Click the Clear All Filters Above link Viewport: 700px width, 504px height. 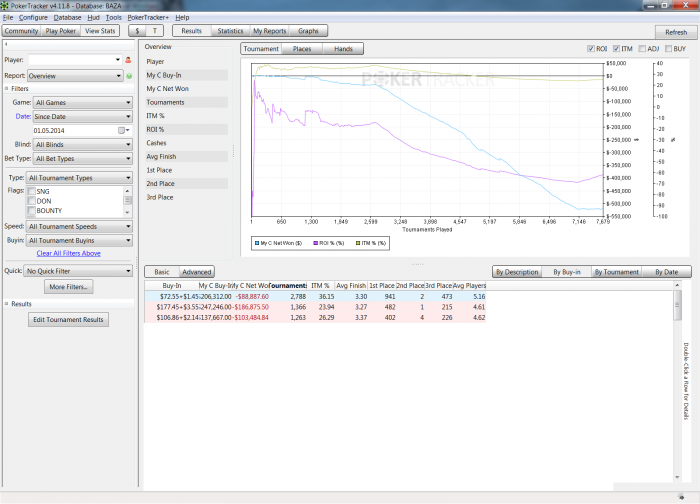68,253
